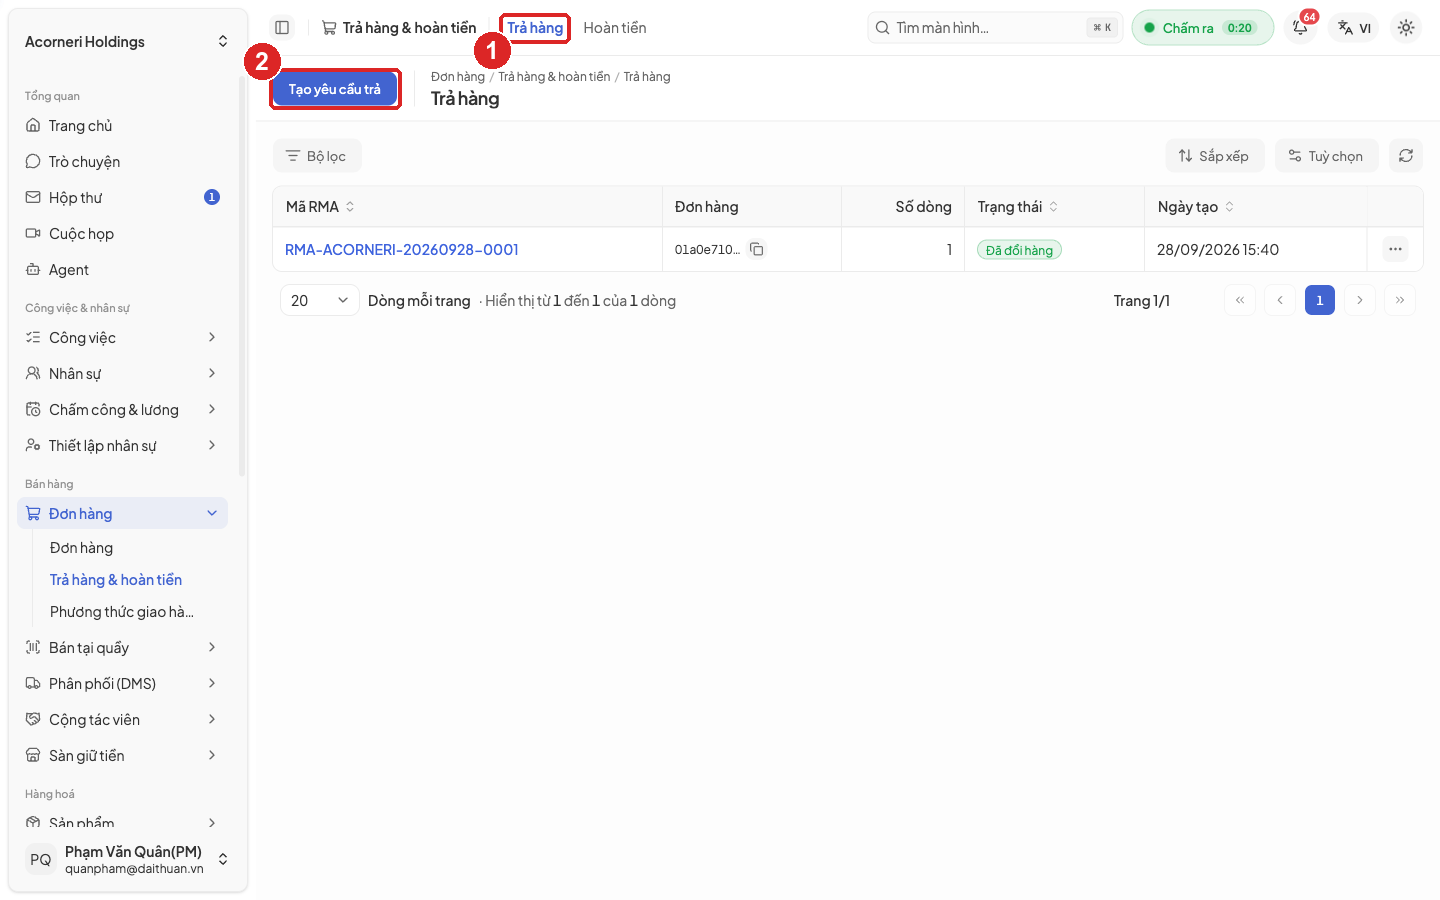This screenshot has width=1440, height=900.
Task: Toggle the sidebar panel icon
Action: pos(282,28)
